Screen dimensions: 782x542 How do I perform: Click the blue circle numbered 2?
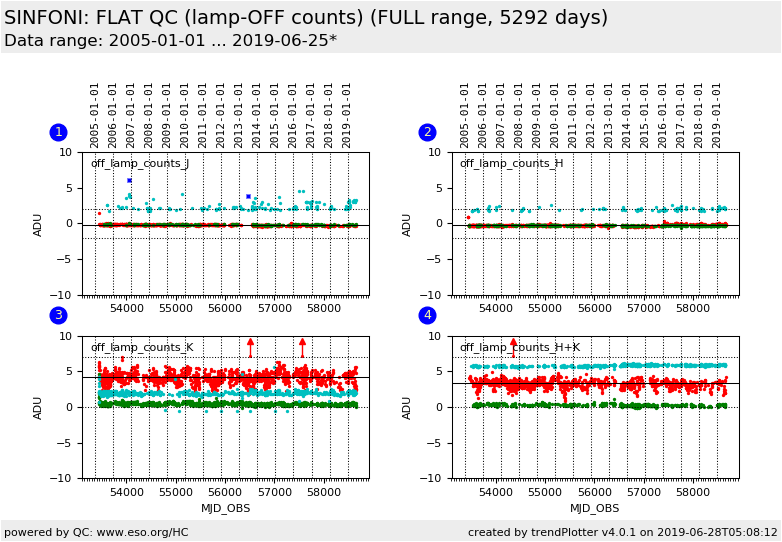tap(427, 132)
